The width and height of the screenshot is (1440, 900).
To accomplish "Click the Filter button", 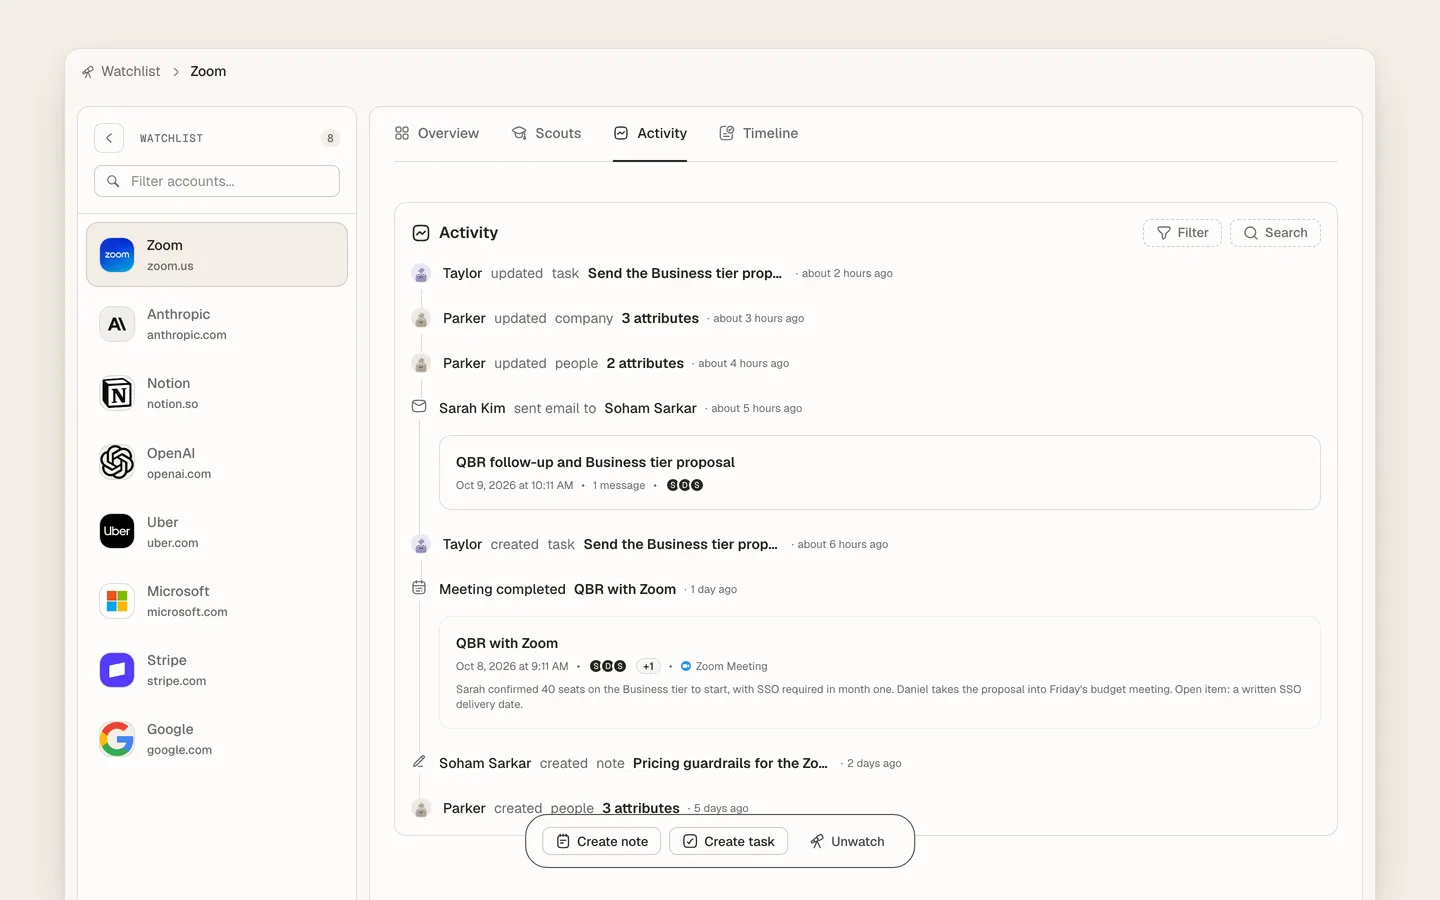I will click(1182, 233).
